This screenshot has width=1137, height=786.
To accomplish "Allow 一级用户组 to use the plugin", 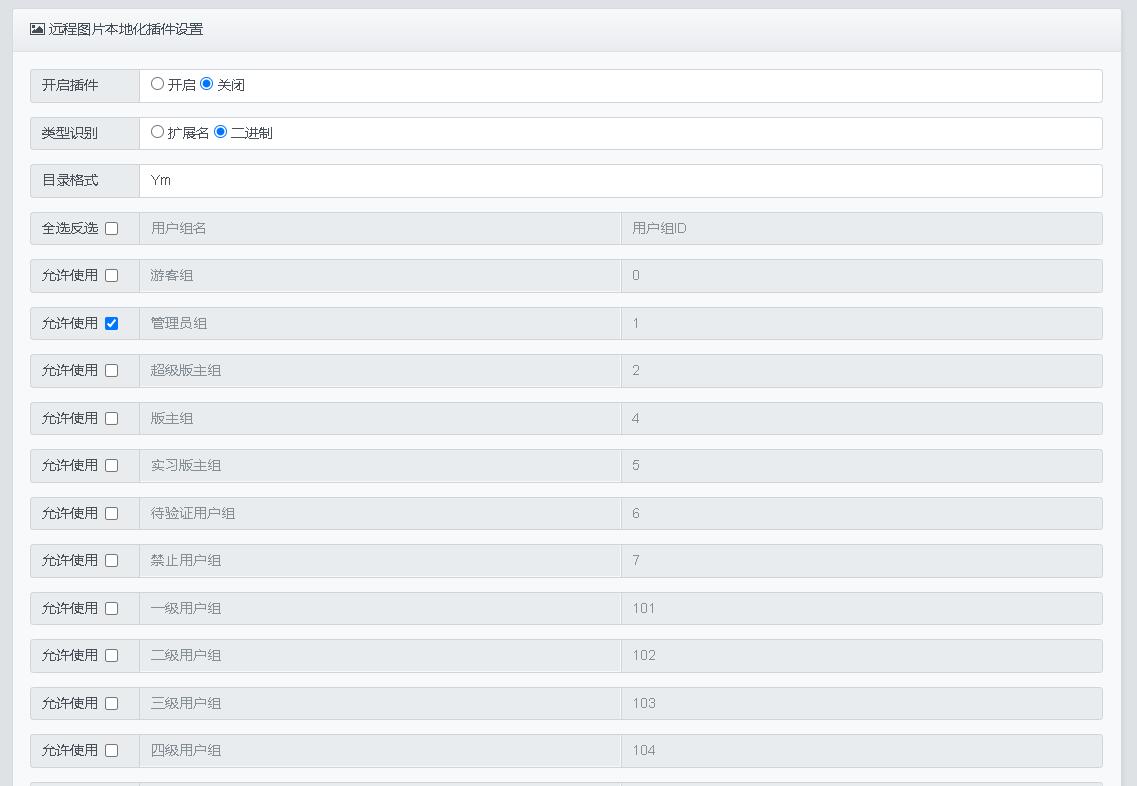I will click(112, 608).
